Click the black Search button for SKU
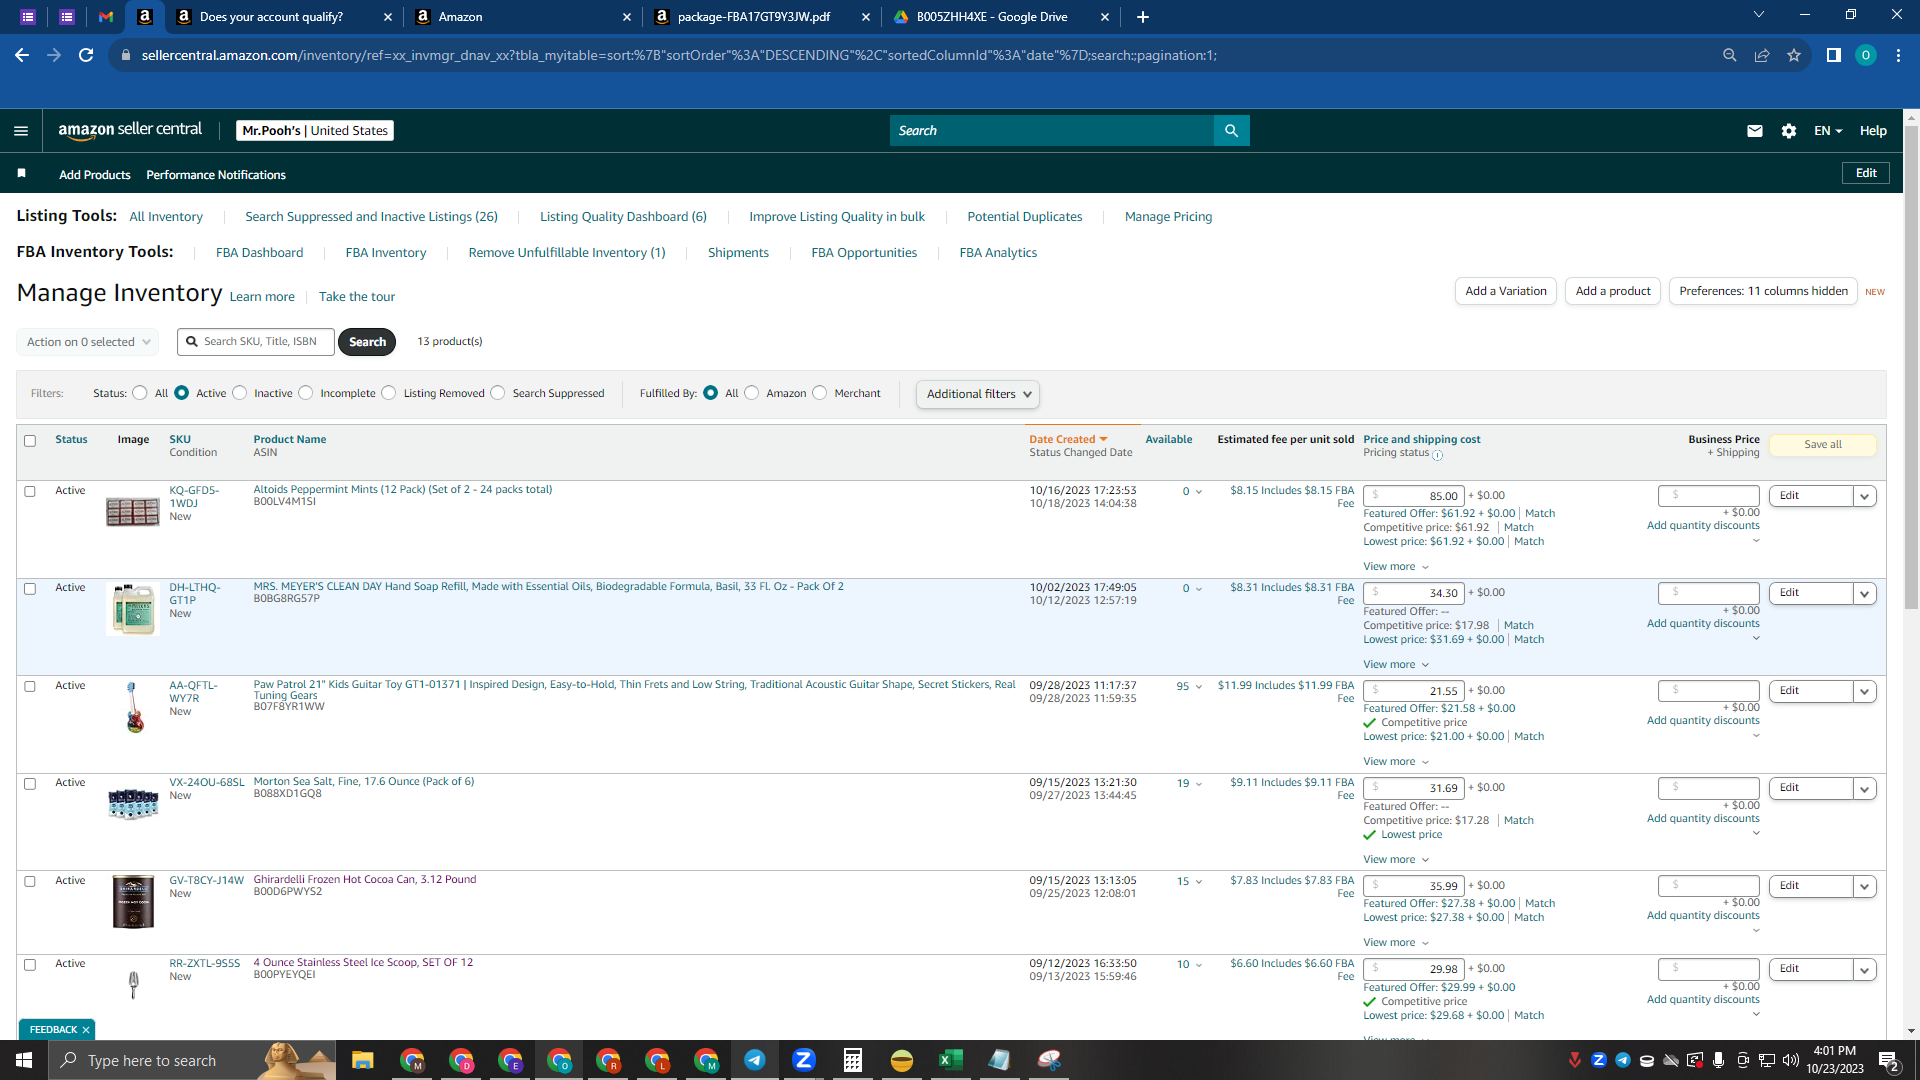This screenshot has width=1920, height=1080. click(367, 342)
